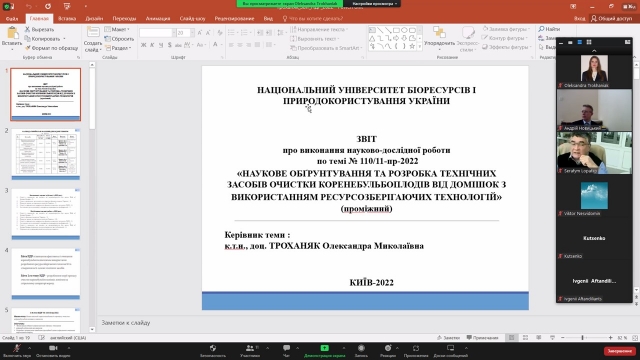Click Undo in quick access toolbar

(29, 7)
